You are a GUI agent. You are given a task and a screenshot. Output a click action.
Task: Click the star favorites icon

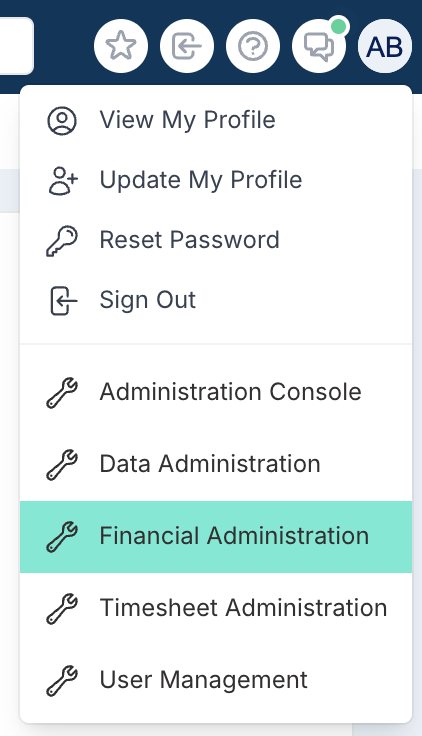[121, 46]
